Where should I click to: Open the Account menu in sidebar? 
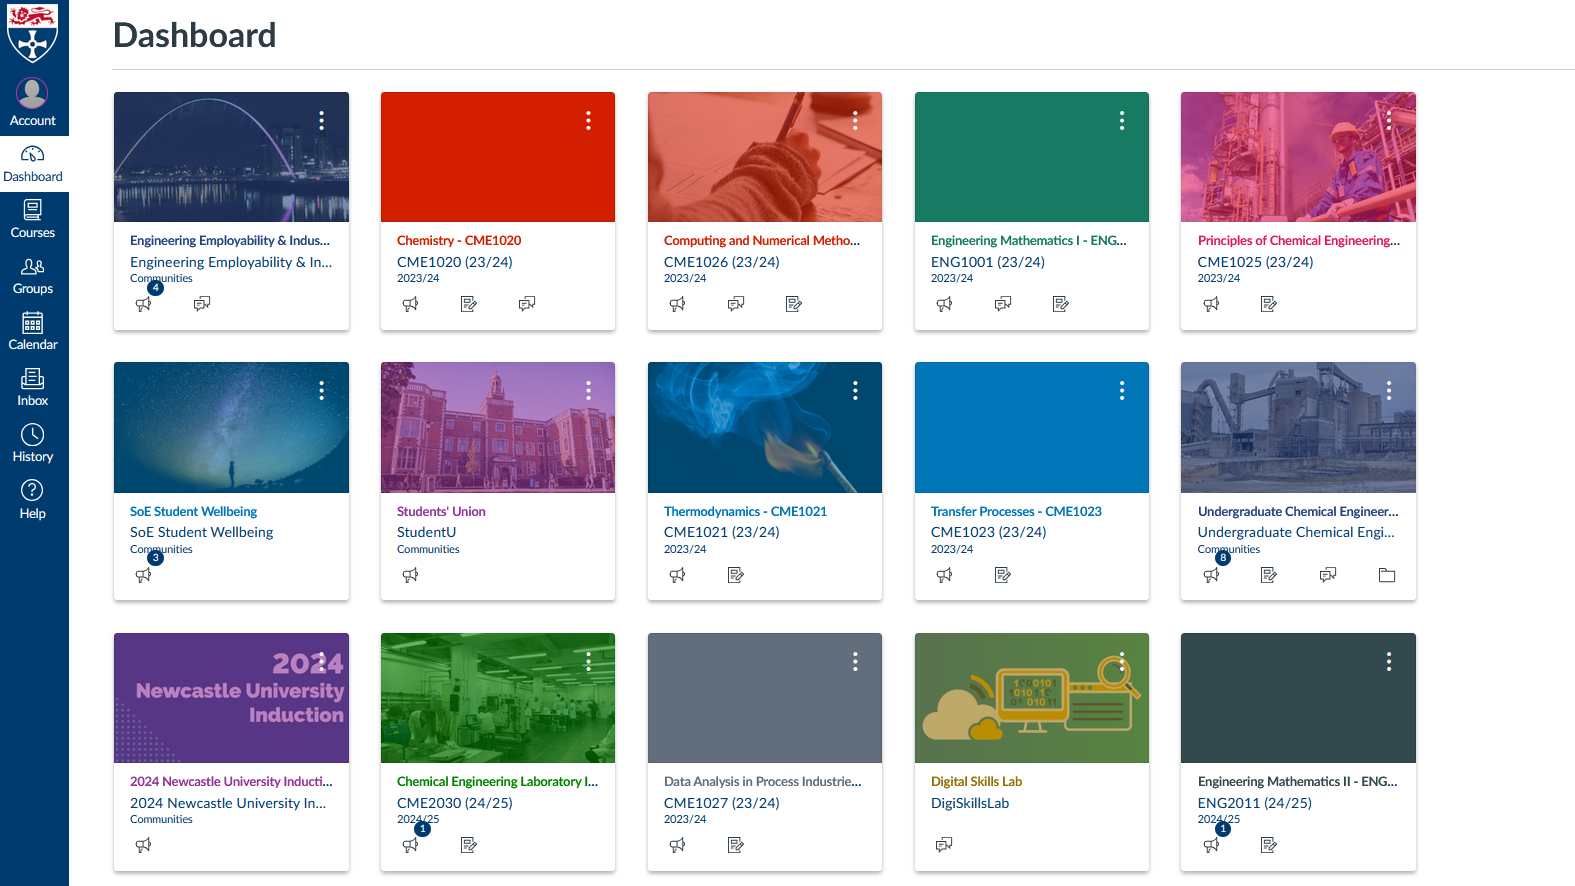33,103
